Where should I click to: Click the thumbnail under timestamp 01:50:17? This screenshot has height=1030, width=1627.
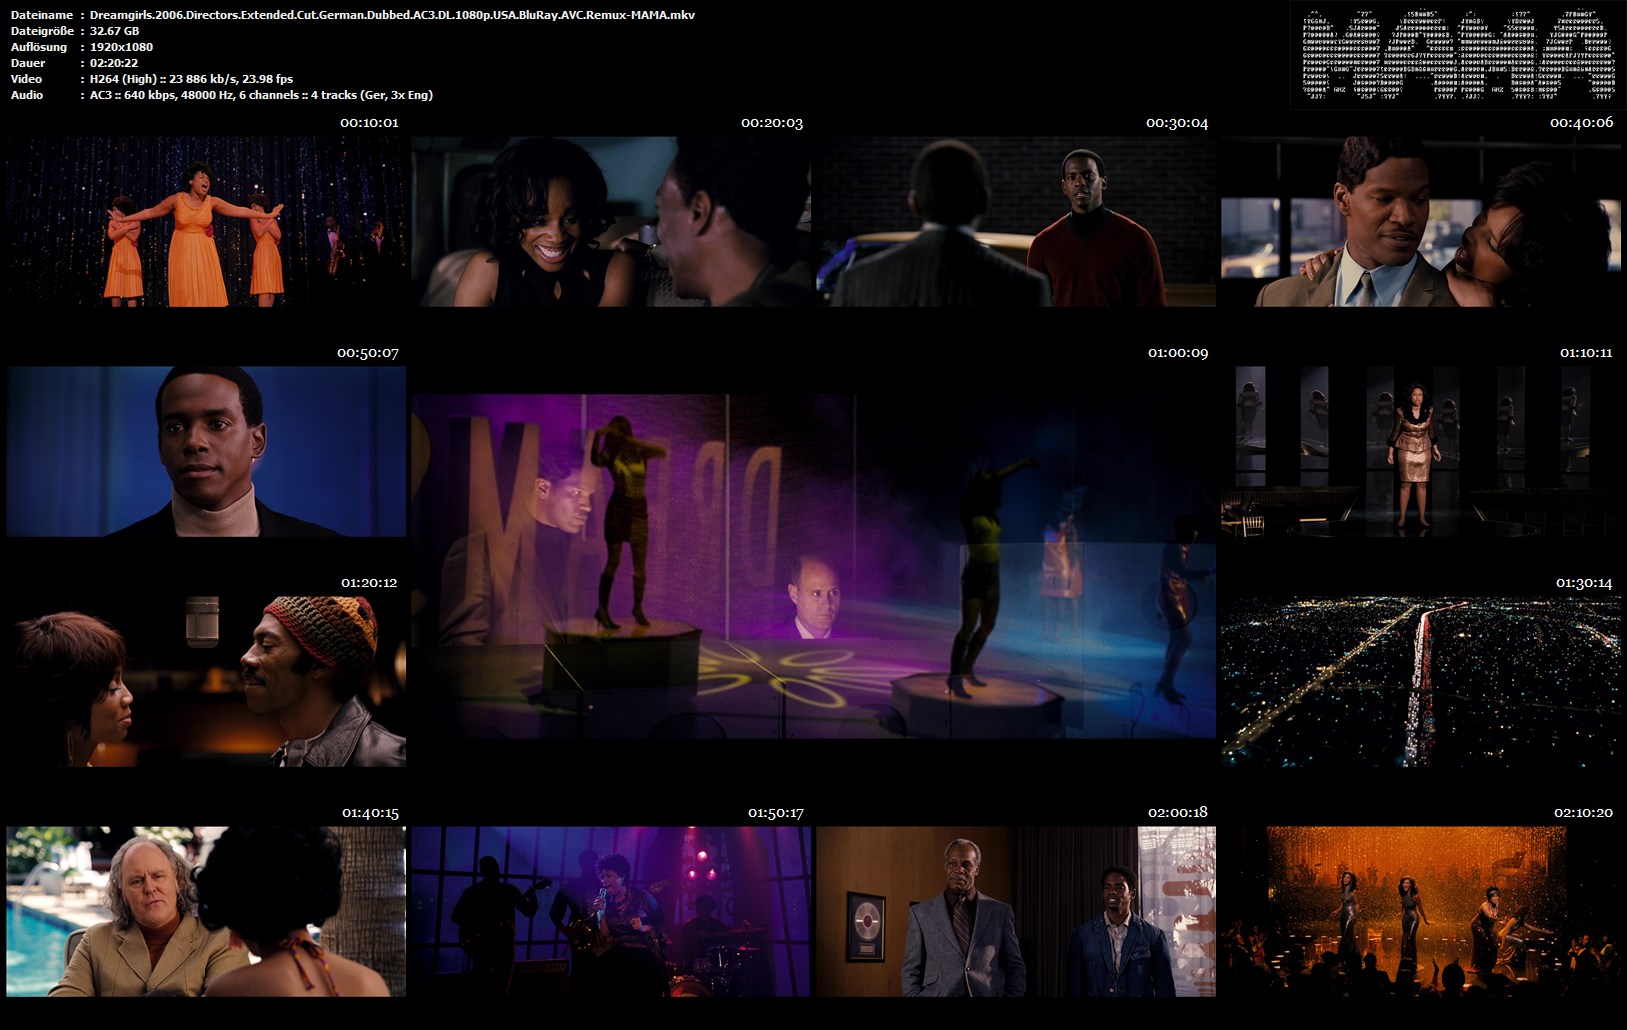point(611,912)
